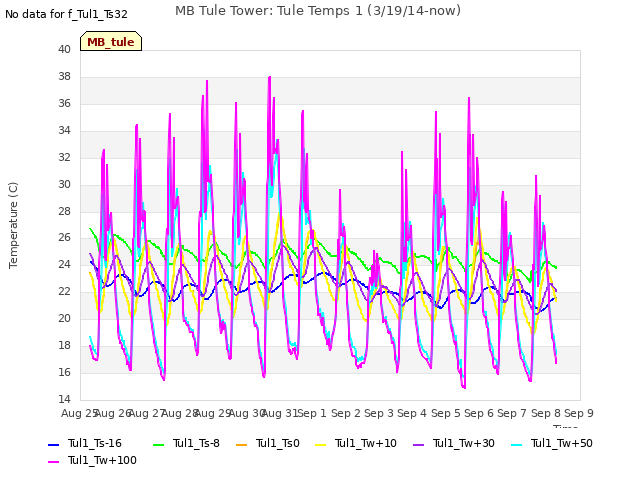640x480 pixels.
Task: Click the 18 y-axis tick label
Action: pos(64,345)
